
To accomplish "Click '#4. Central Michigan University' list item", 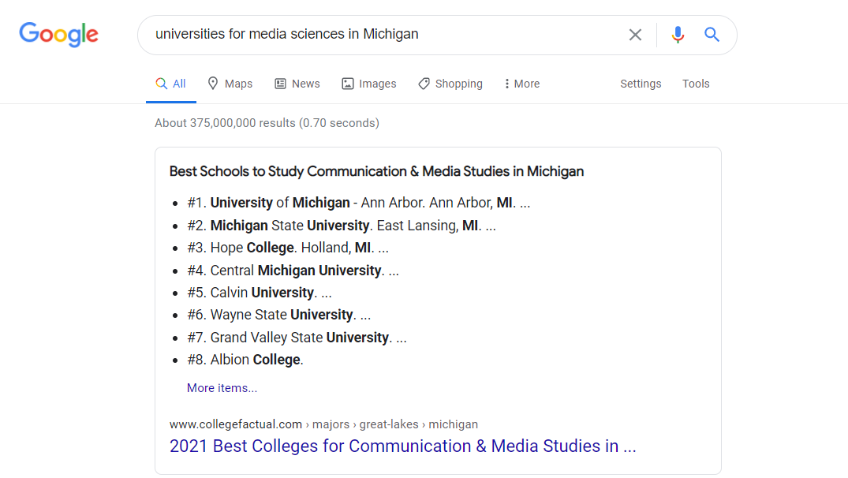I will click(x=293, y=270).
